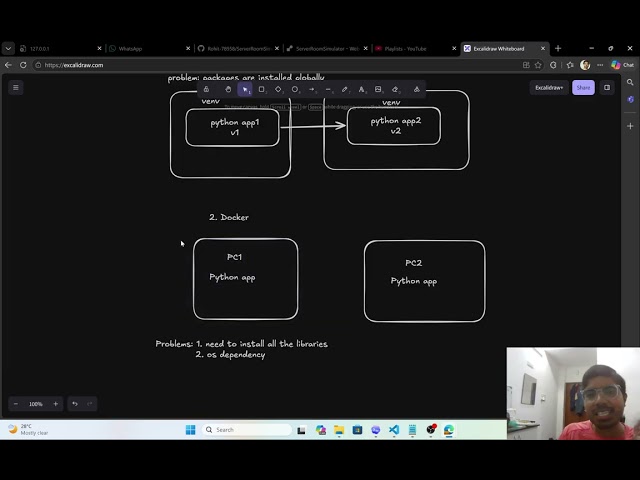Zoom out using the minus button

16,404
